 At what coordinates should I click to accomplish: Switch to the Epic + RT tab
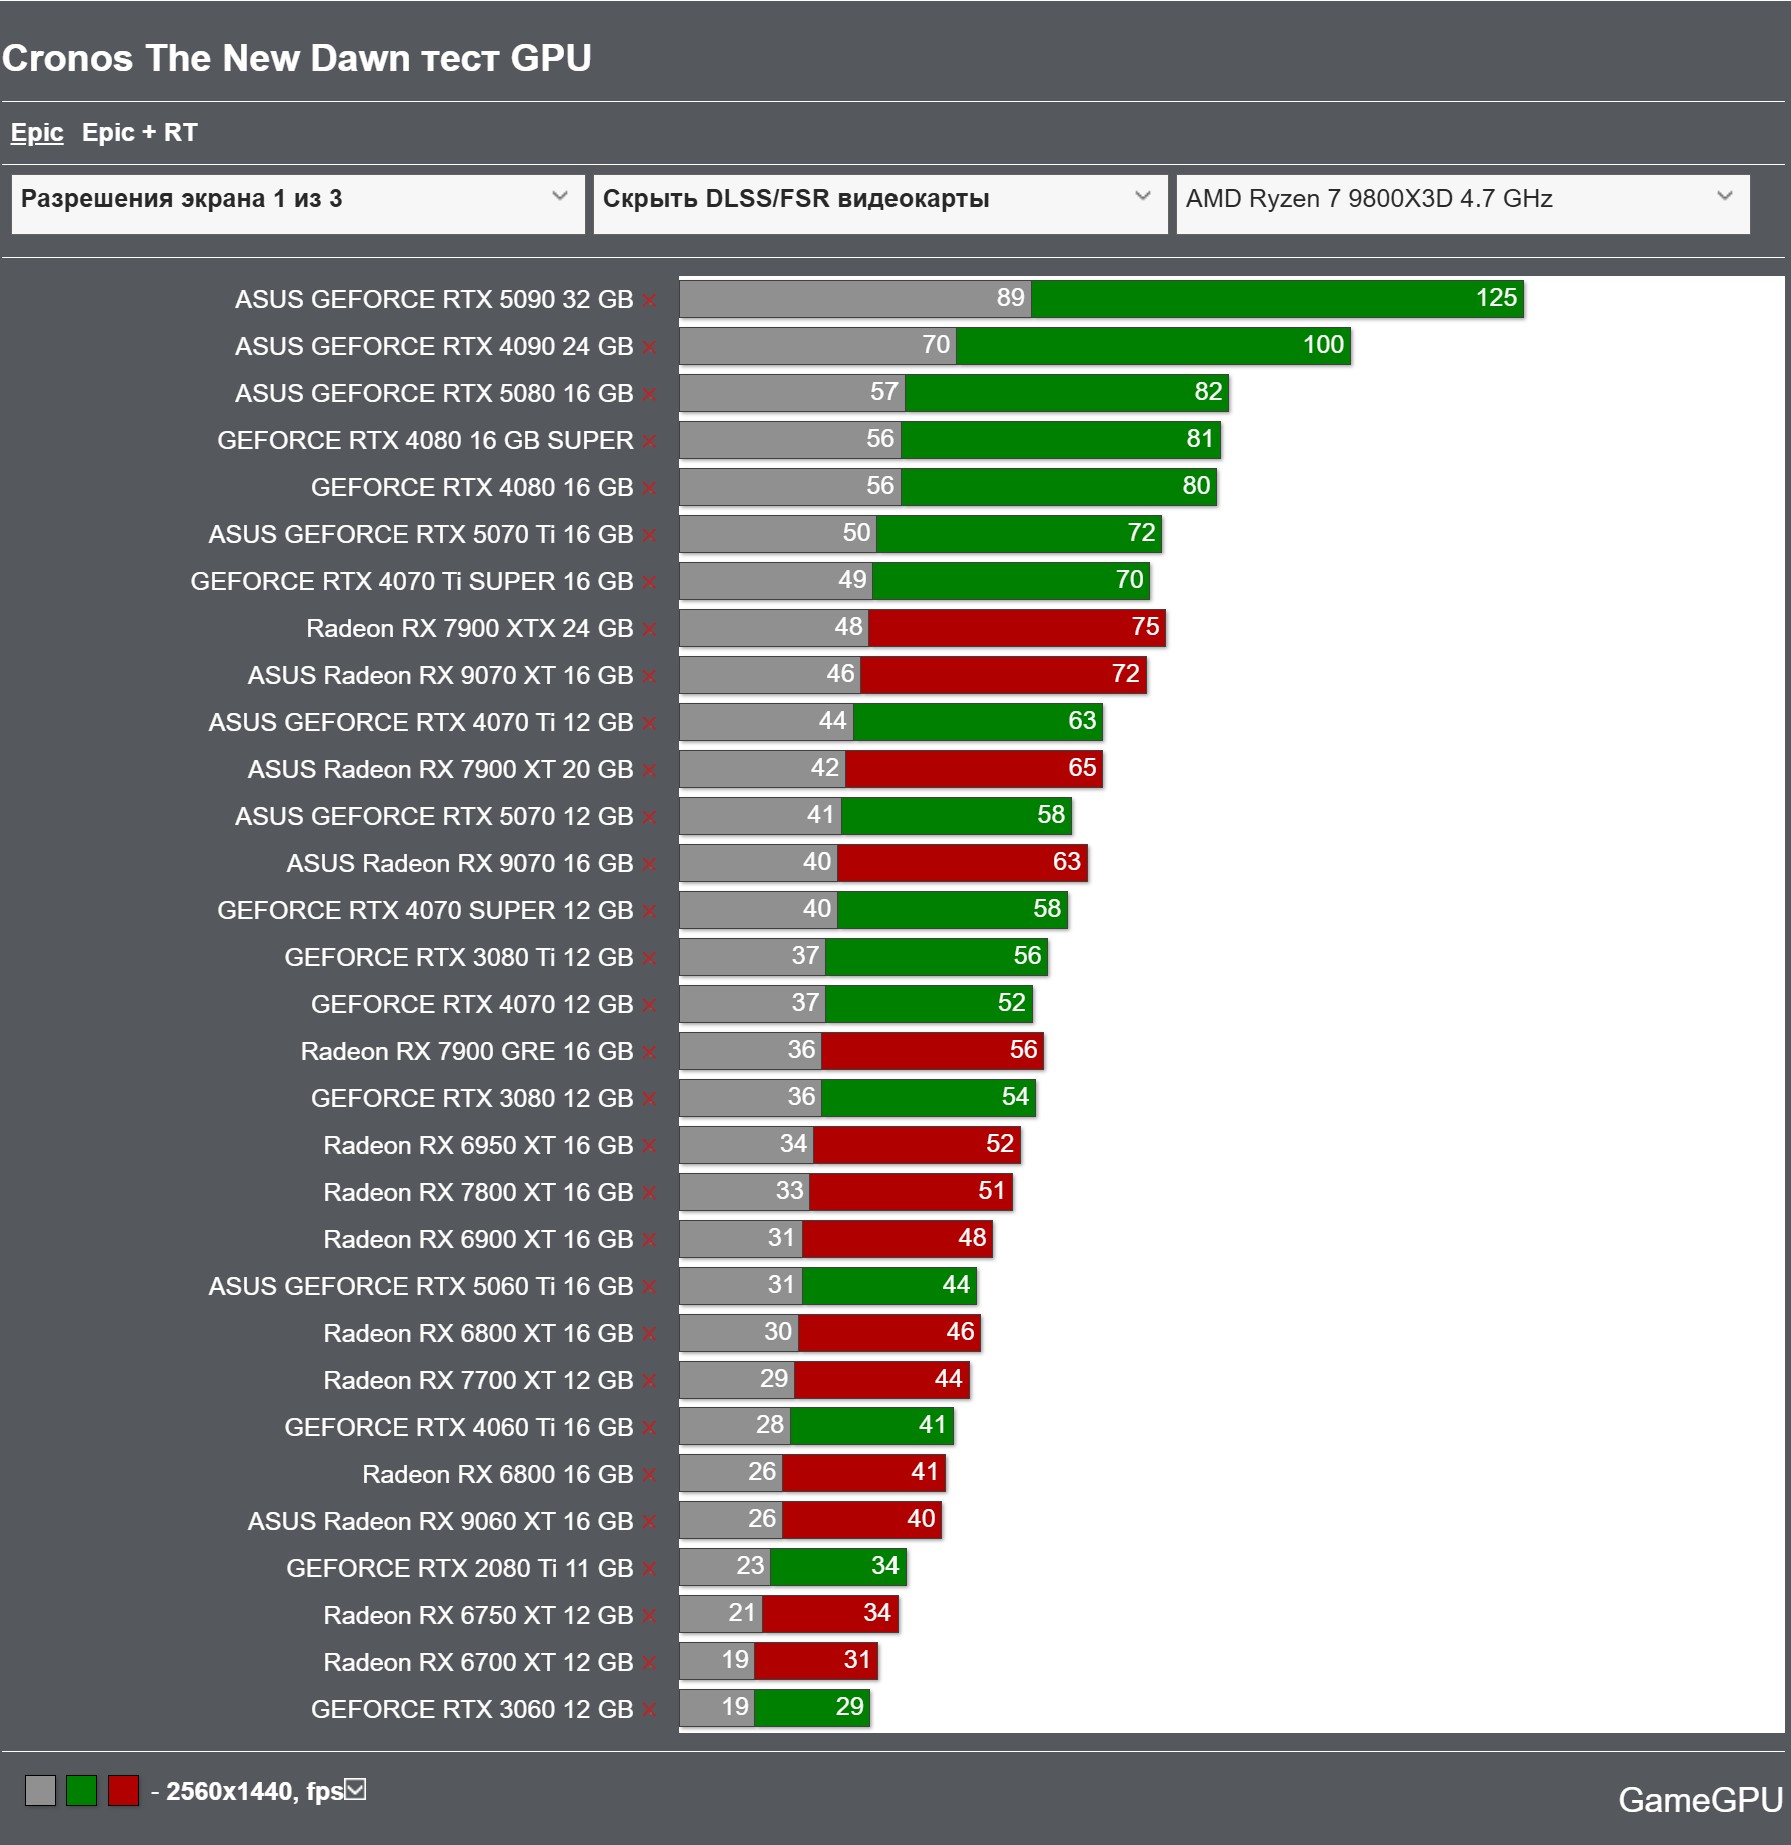pos(140,132)
